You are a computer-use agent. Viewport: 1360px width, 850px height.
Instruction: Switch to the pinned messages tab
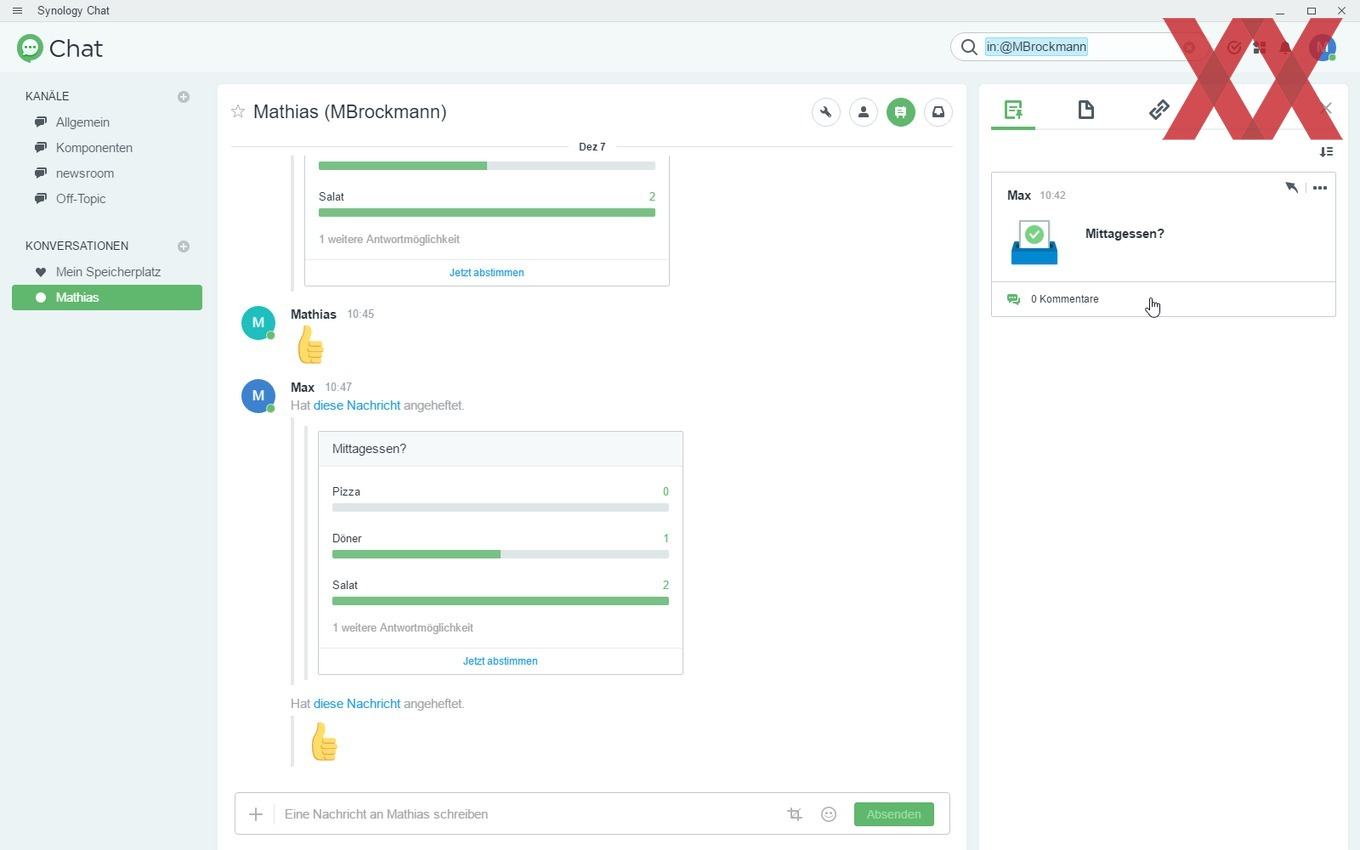coord(1013,109)
